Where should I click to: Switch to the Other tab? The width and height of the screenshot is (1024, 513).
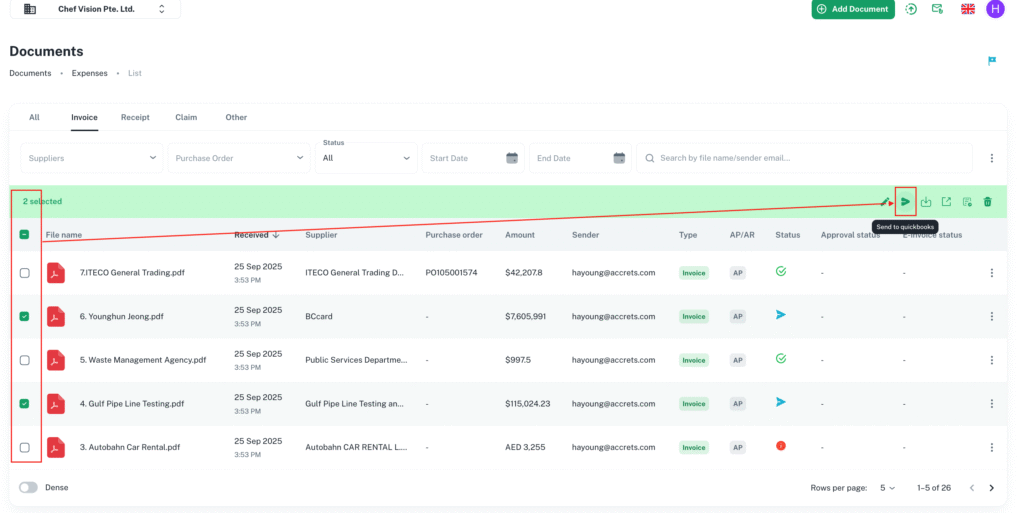click(236, 117)
